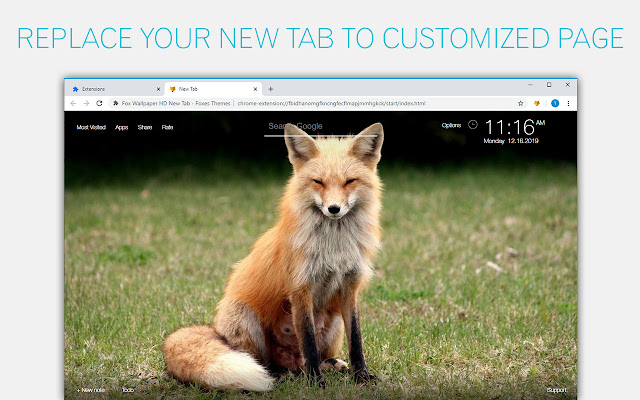Screen dimensions: 640x400
Task: Go back using the browser back arrow
Action: (73, 103)
